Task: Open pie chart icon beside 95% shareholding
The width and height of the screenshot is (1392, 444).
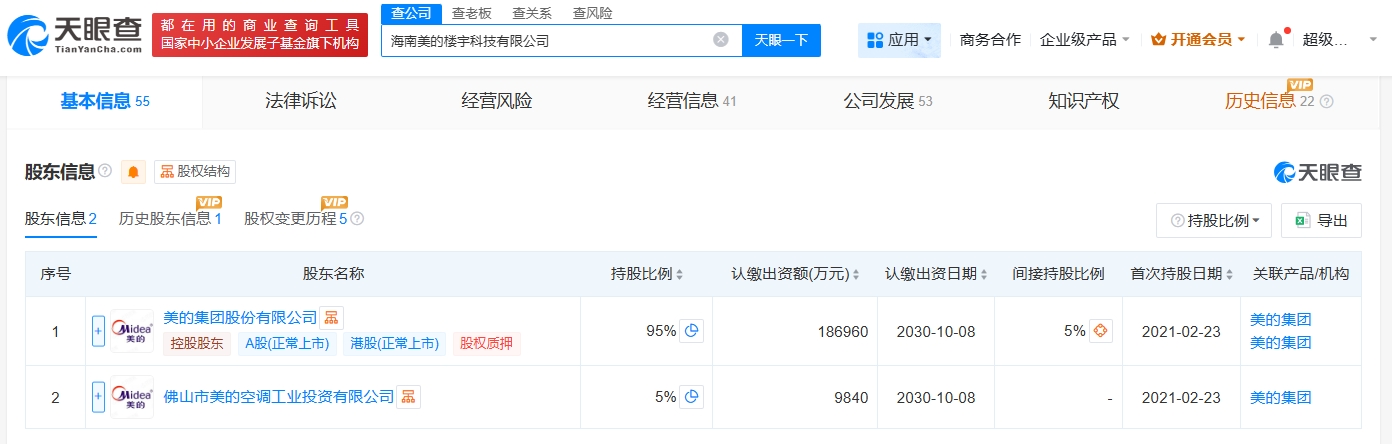Action: pos(691,331)
